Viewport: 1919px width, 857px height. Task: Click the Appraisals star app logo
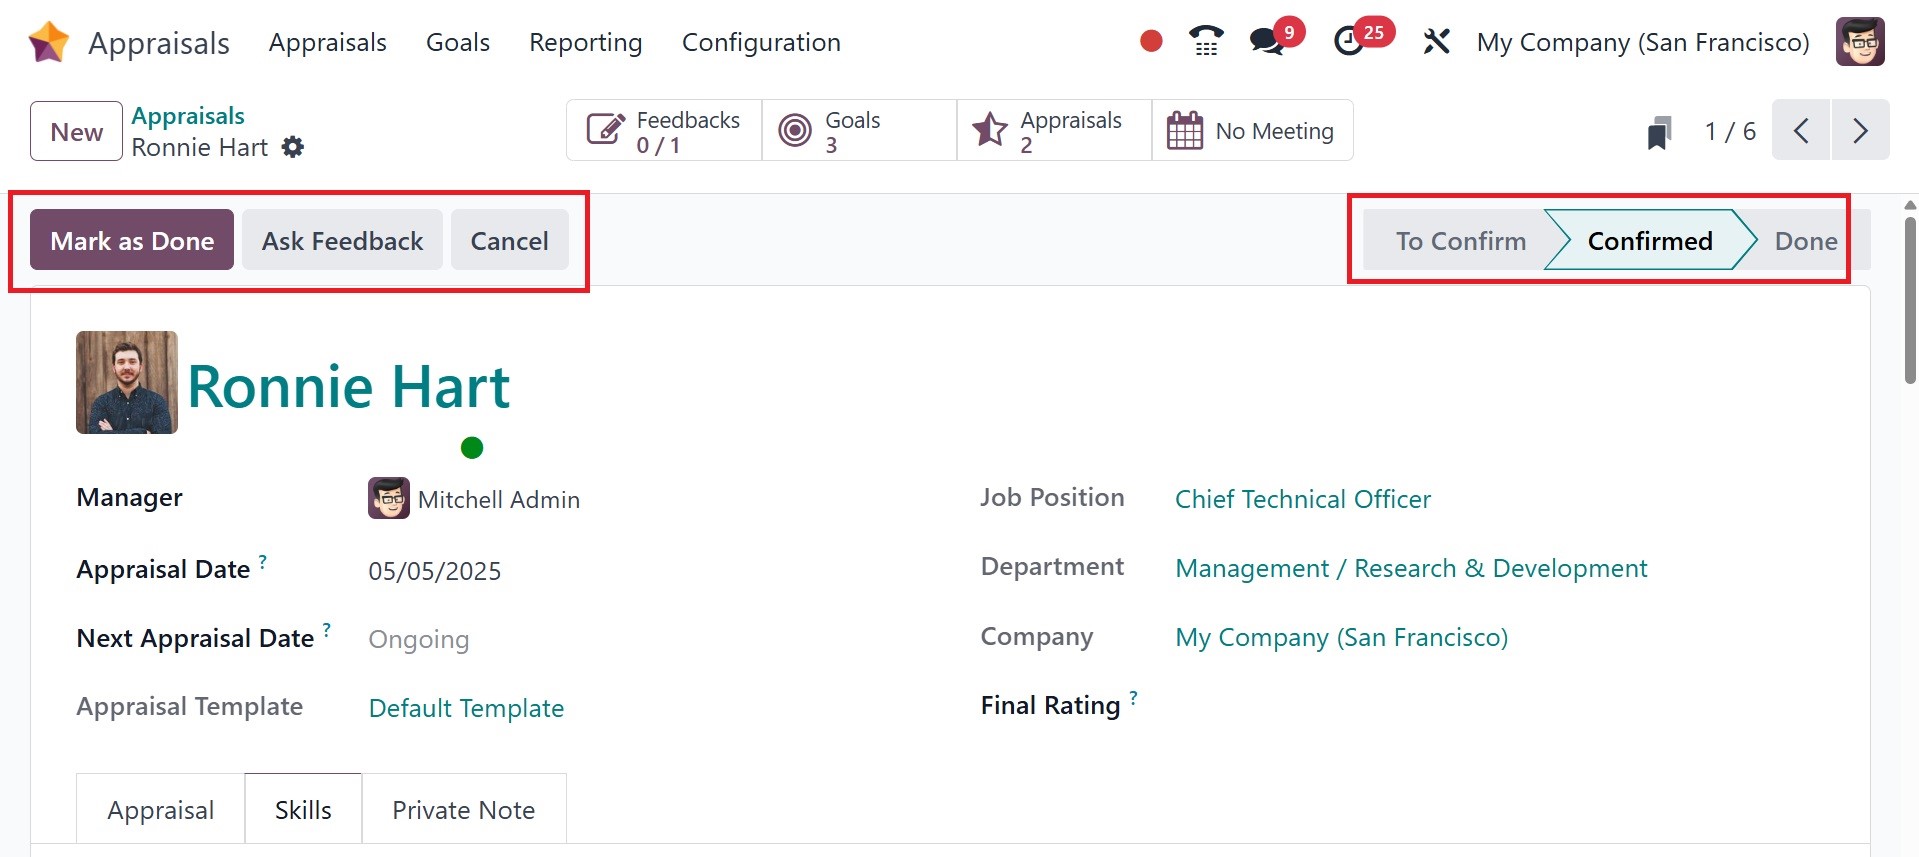pos(48,43)
